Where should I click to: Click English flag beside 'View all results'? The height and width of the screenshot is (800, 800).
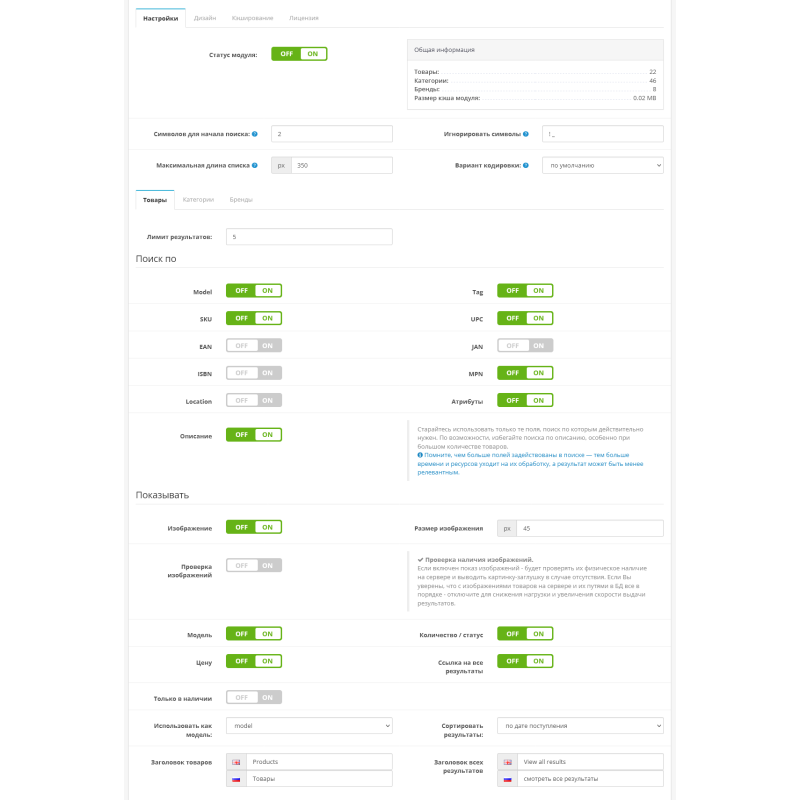[x=508, y=762]
